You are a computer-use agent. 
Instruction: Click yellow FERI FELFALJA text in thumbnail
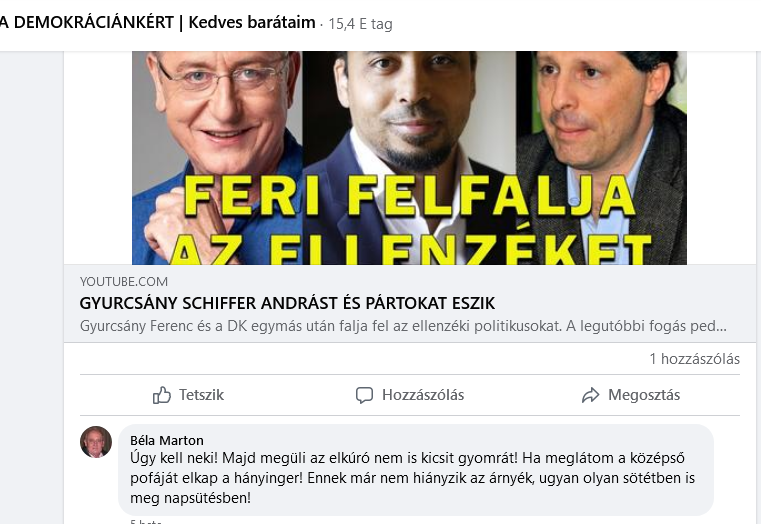tap(410, 196)
